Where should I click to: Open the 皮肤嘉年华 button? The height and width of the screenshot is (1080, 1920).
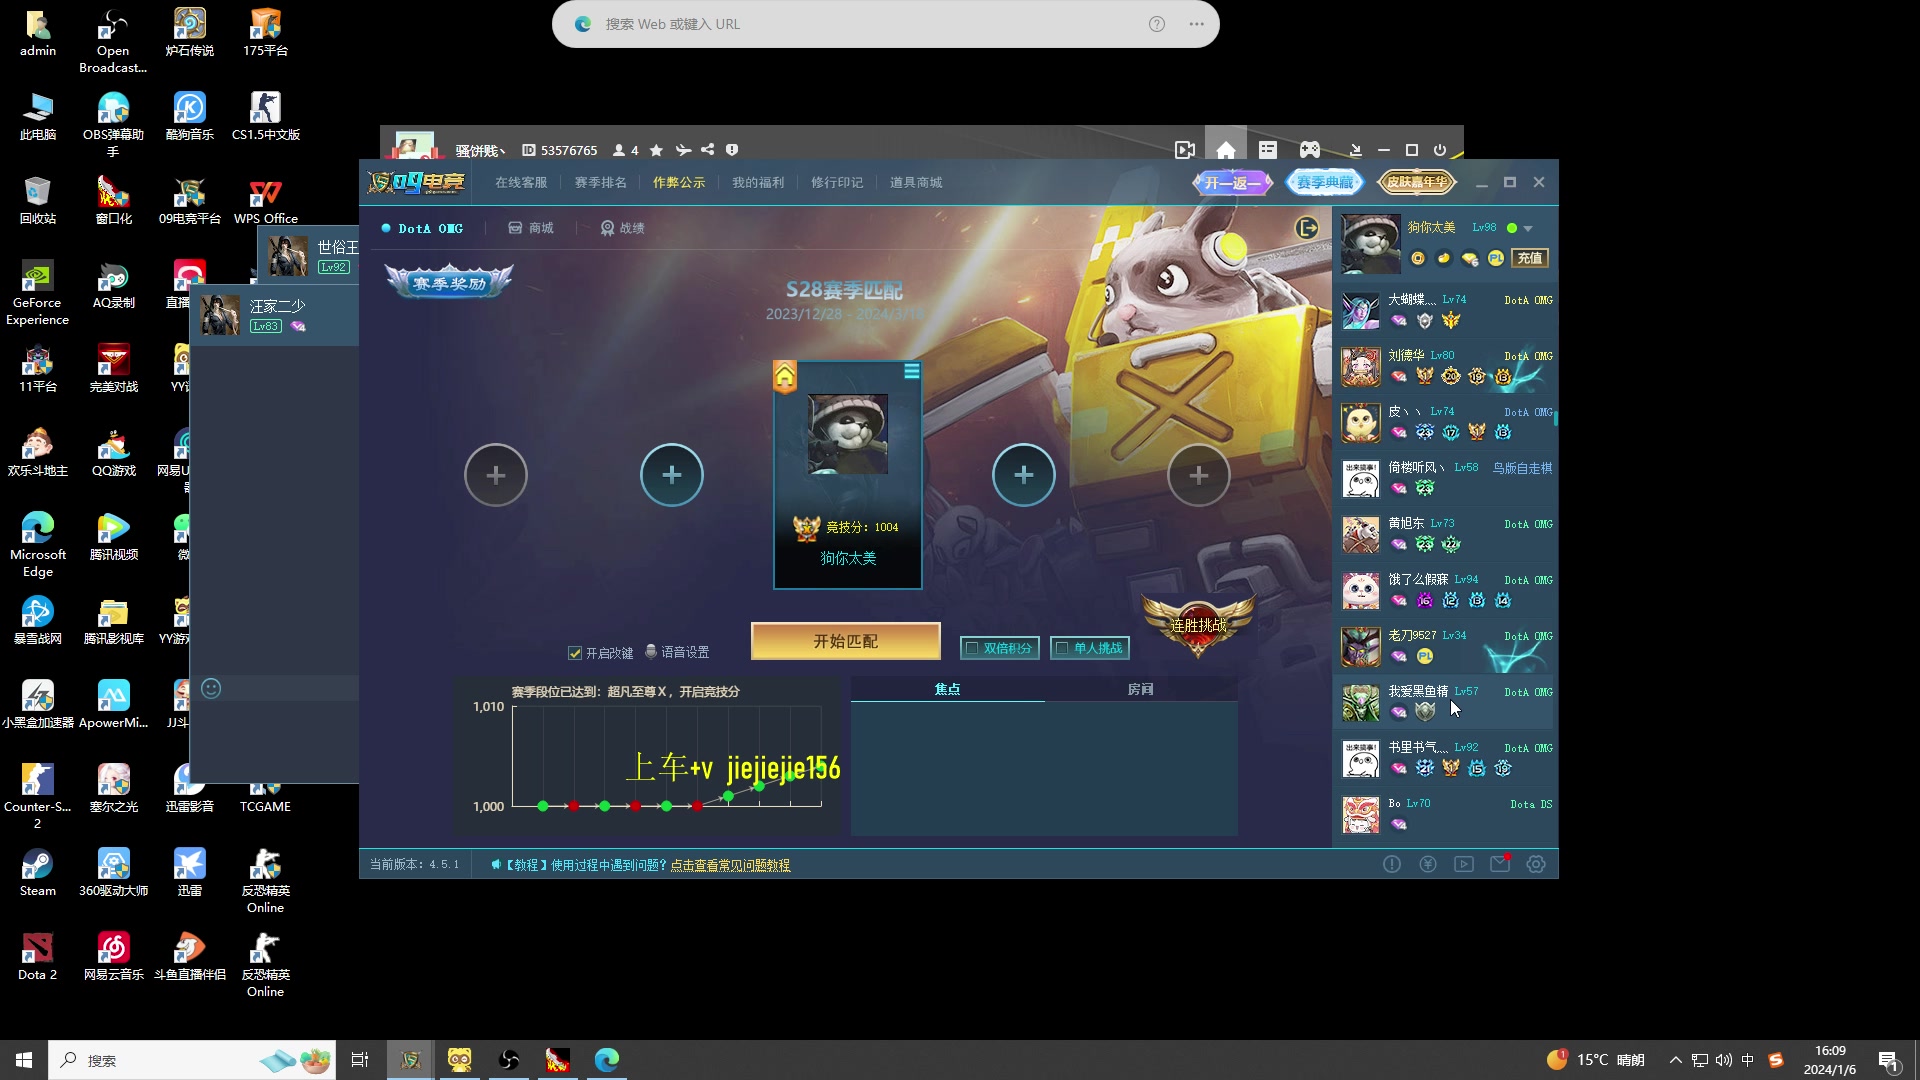tap(1417, 182)
